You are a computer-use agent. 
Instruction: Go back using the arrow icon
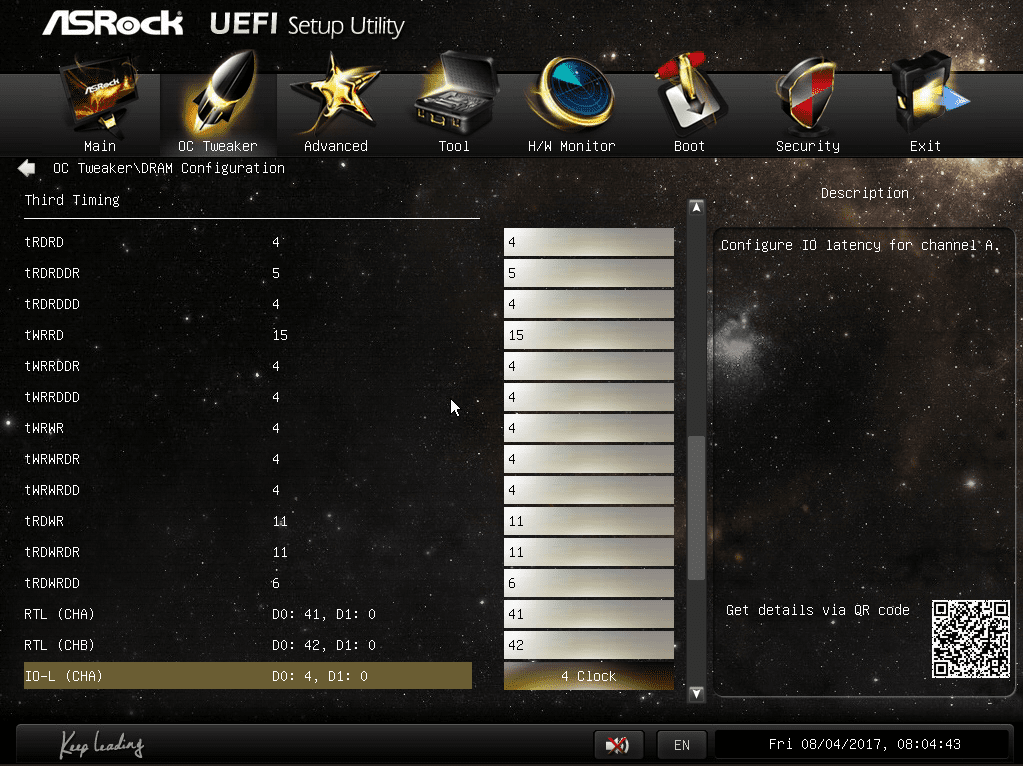[27, 168]
